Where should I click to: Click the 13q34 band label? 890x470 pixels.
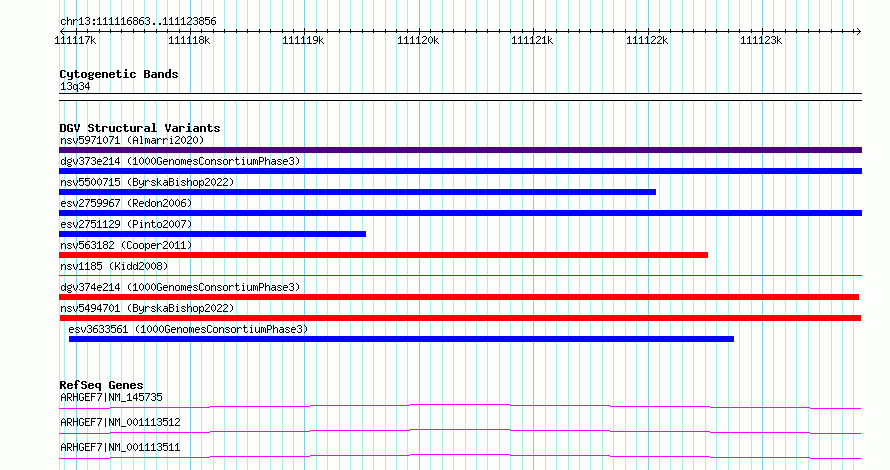click(75, 86)
